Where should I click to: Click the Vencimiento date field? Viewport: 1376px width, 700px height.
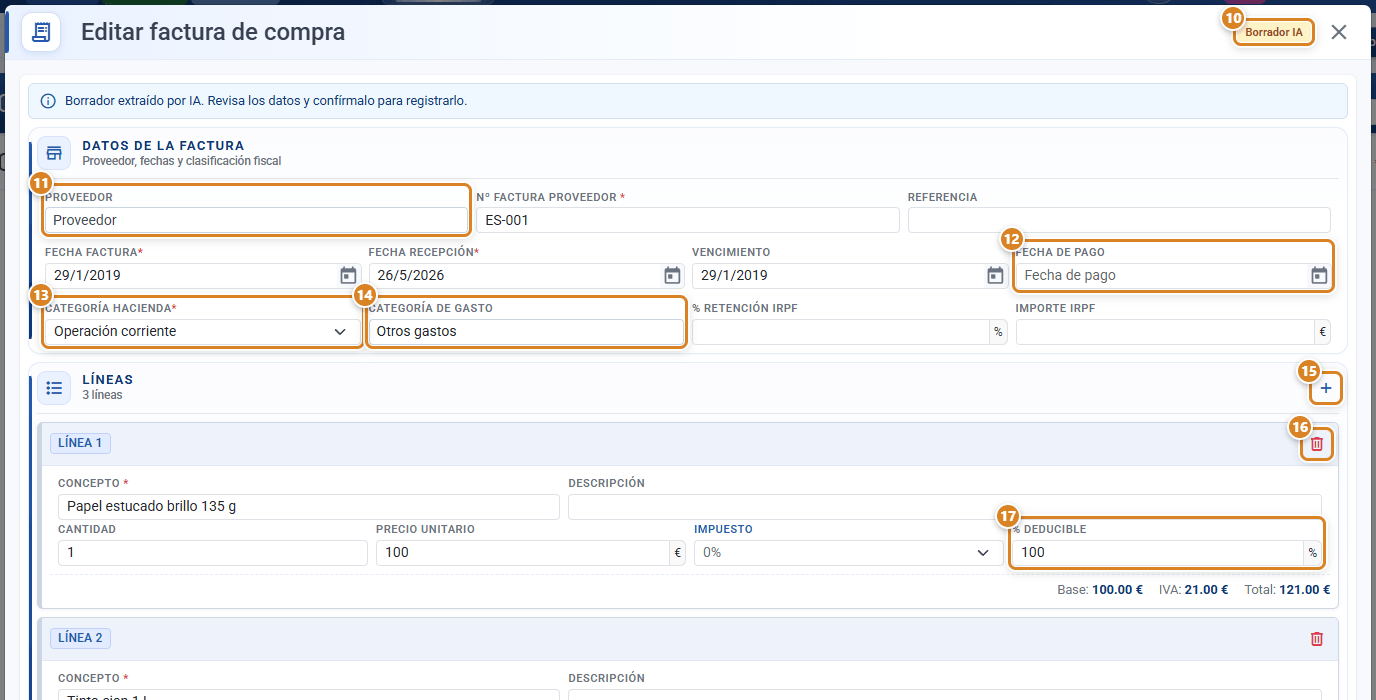pyautogui.click(x=849, y=276)
